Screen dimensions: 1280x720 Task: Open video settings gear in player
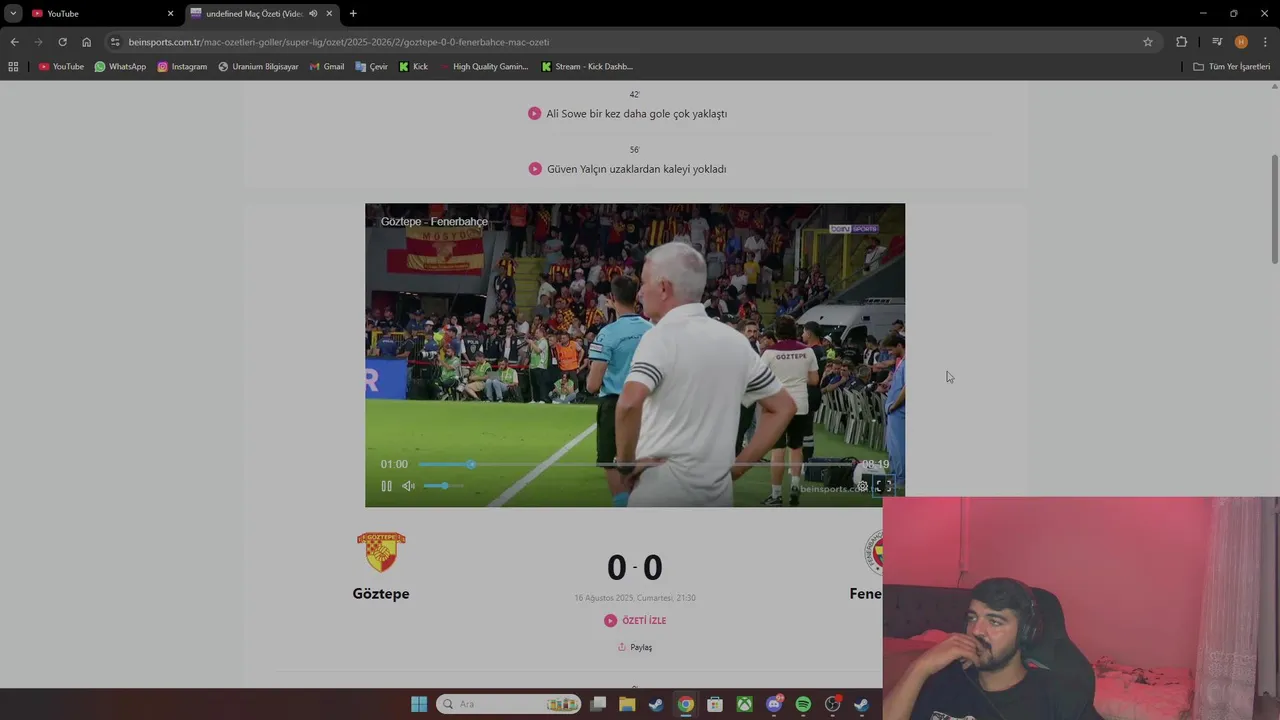(863, 486)
